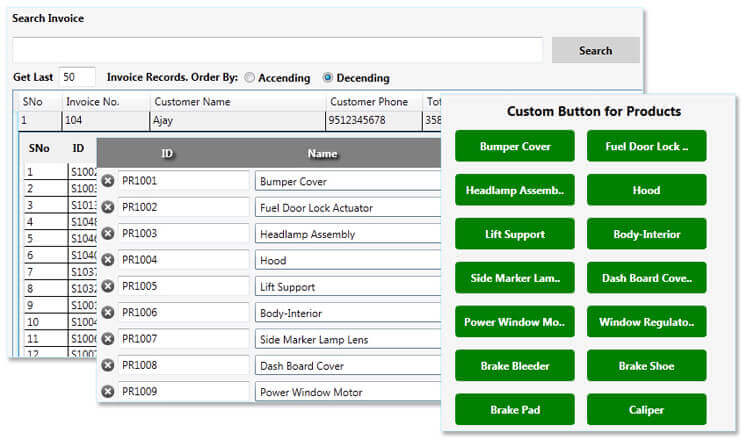
Task: Click the Bumper Cover product button
Action: tap(514, 146)
